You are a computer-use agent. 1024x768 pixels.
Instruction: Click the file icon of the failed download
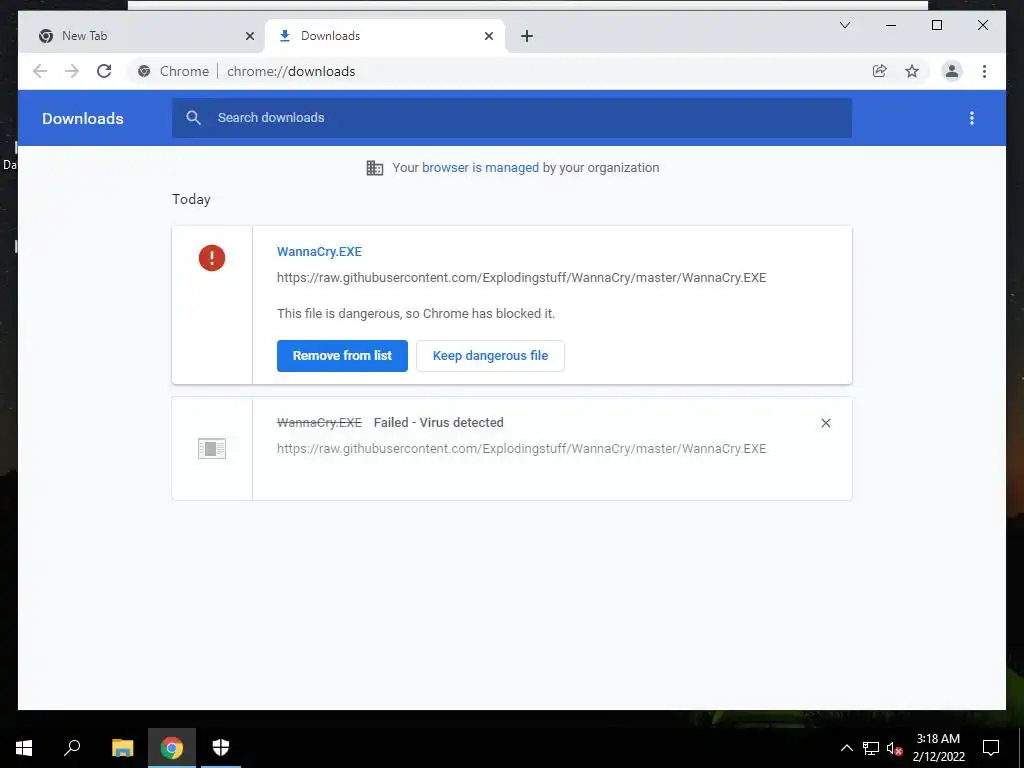[212, 448]
